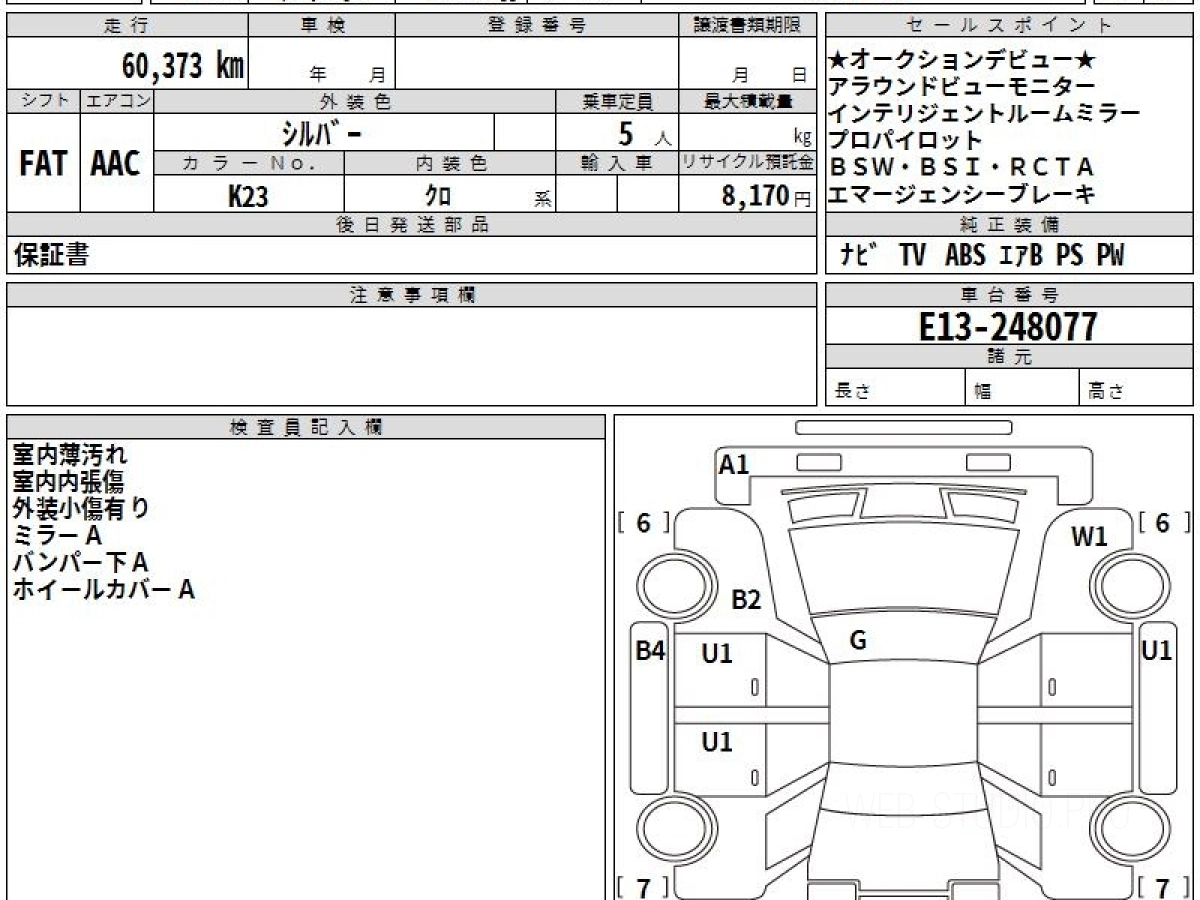This screenshot has height=900, width=1200.
Task: Select the ナビ equipment label
Action: [x=857, y=255]
